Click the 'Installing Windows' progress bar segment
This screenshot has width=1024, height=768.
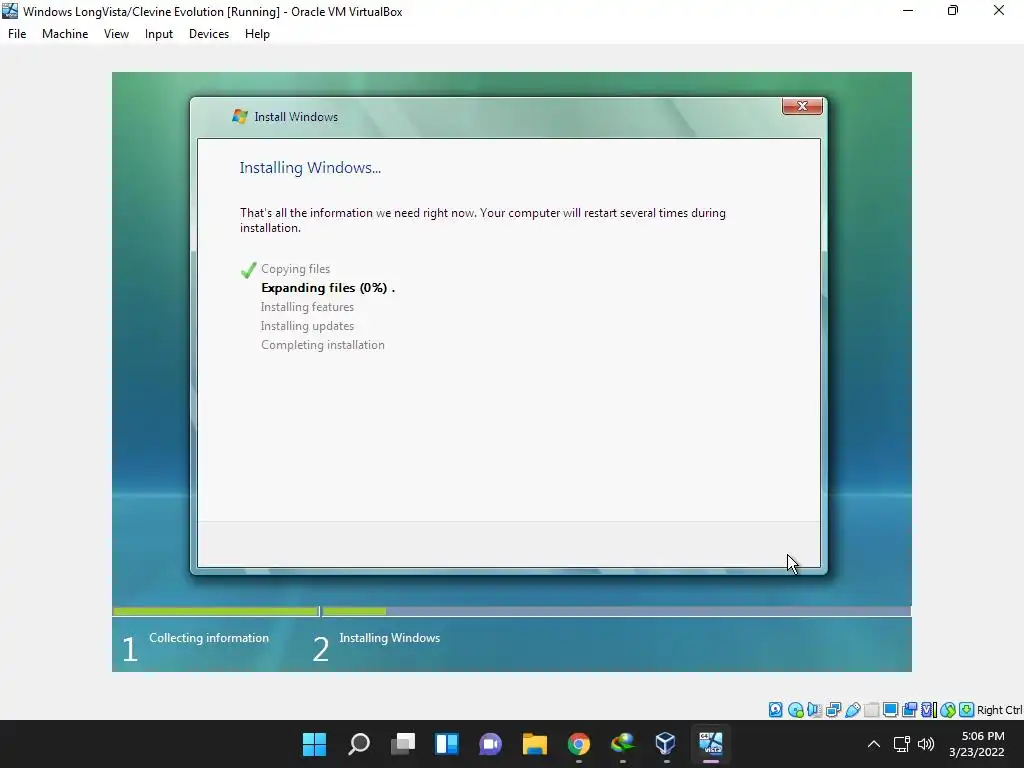(616, 612)
